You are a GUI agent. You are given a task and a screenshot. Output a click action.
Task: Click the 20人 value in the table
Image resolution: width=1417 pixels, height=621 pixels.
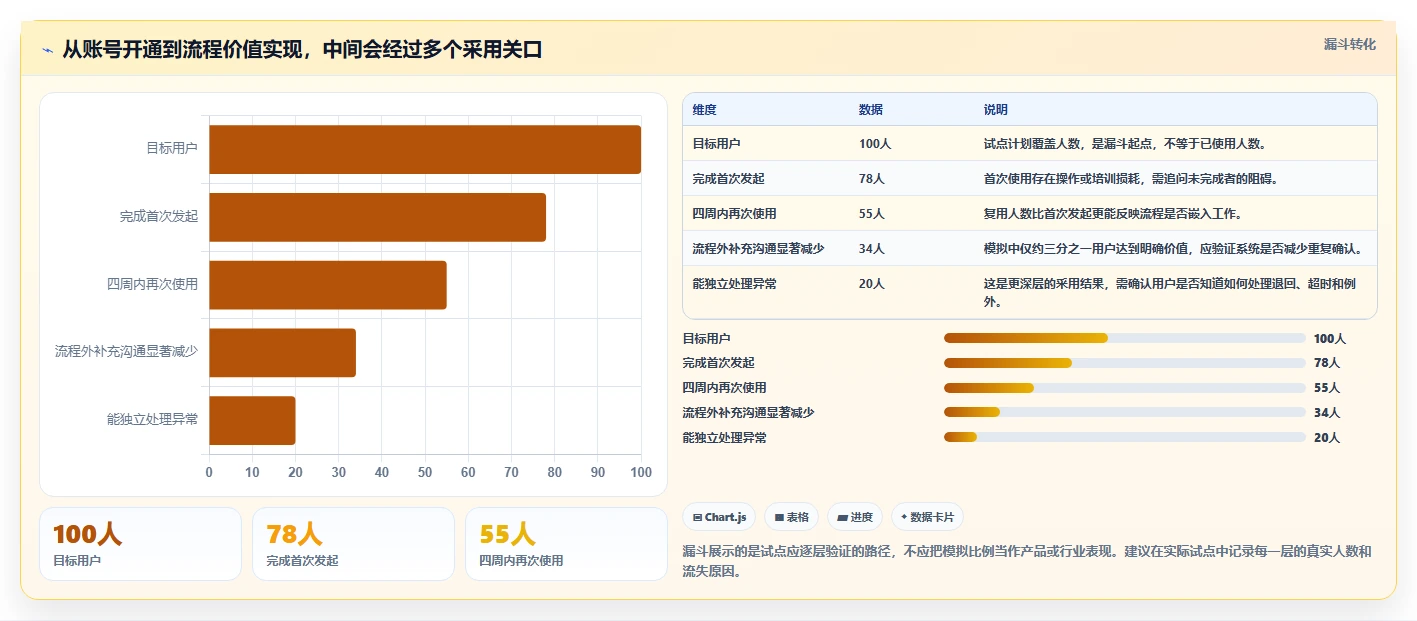(x=872, y=284)
